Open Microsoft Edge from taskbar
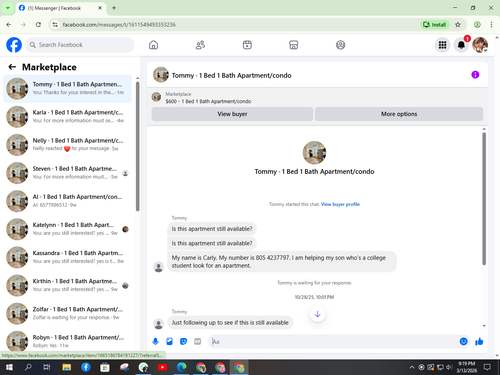500x375 pixels. [182, 367]
